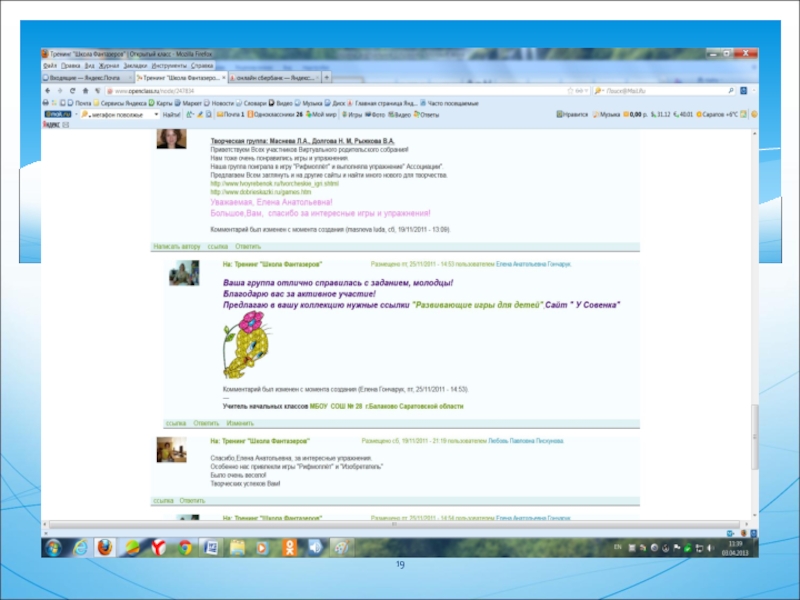This screenshot has height=600, width=800.
Task: Open the Правка menu
Action: 70,66
